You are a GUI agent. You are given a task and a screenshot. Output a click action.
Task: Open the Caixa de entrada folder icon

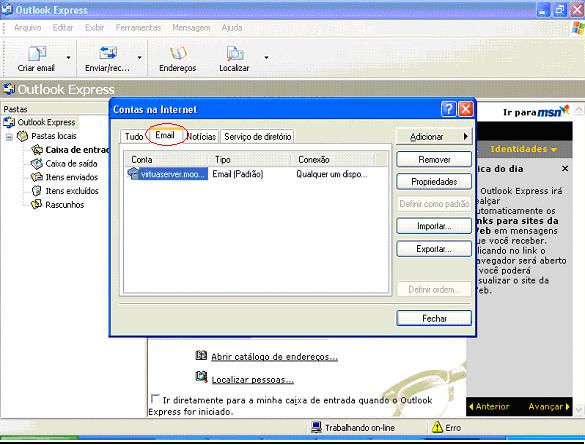pyautogui.click(x=37, y=150)
